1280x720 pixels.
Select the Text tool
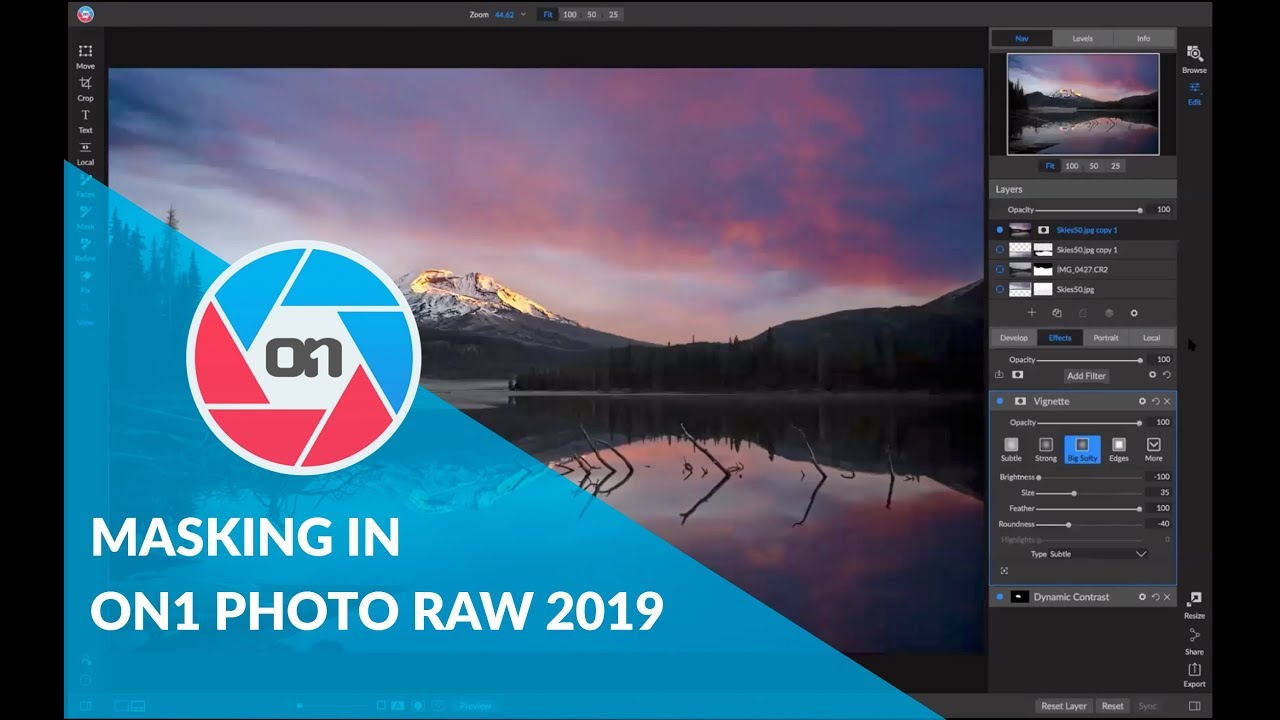[x=85, y=120]
